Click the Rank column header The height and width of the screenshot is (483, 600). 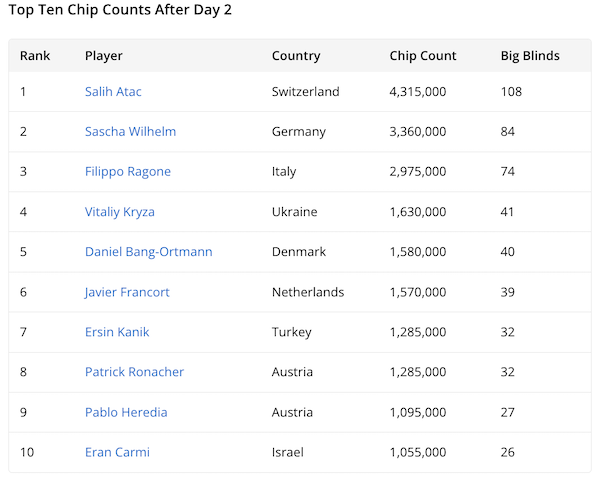35,56
